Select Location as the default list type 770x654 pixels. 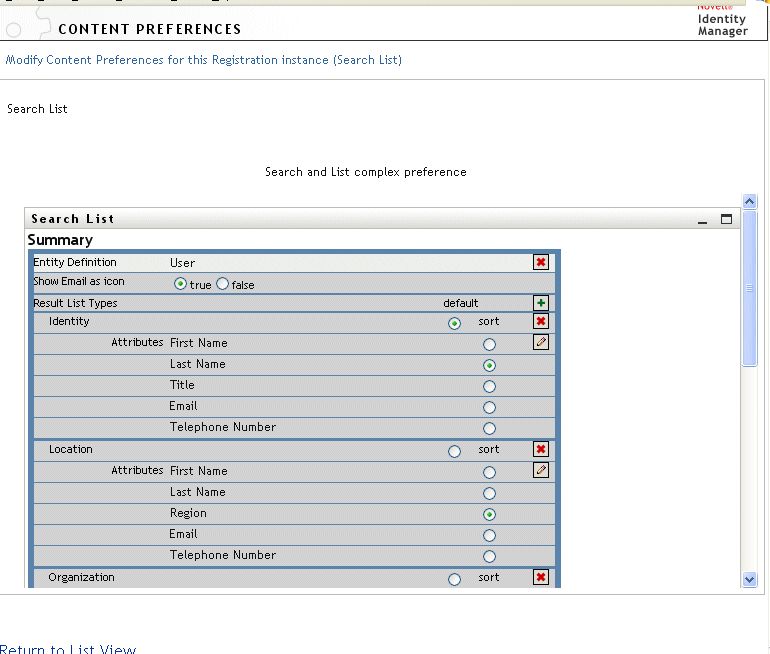(x=454, y=452)
